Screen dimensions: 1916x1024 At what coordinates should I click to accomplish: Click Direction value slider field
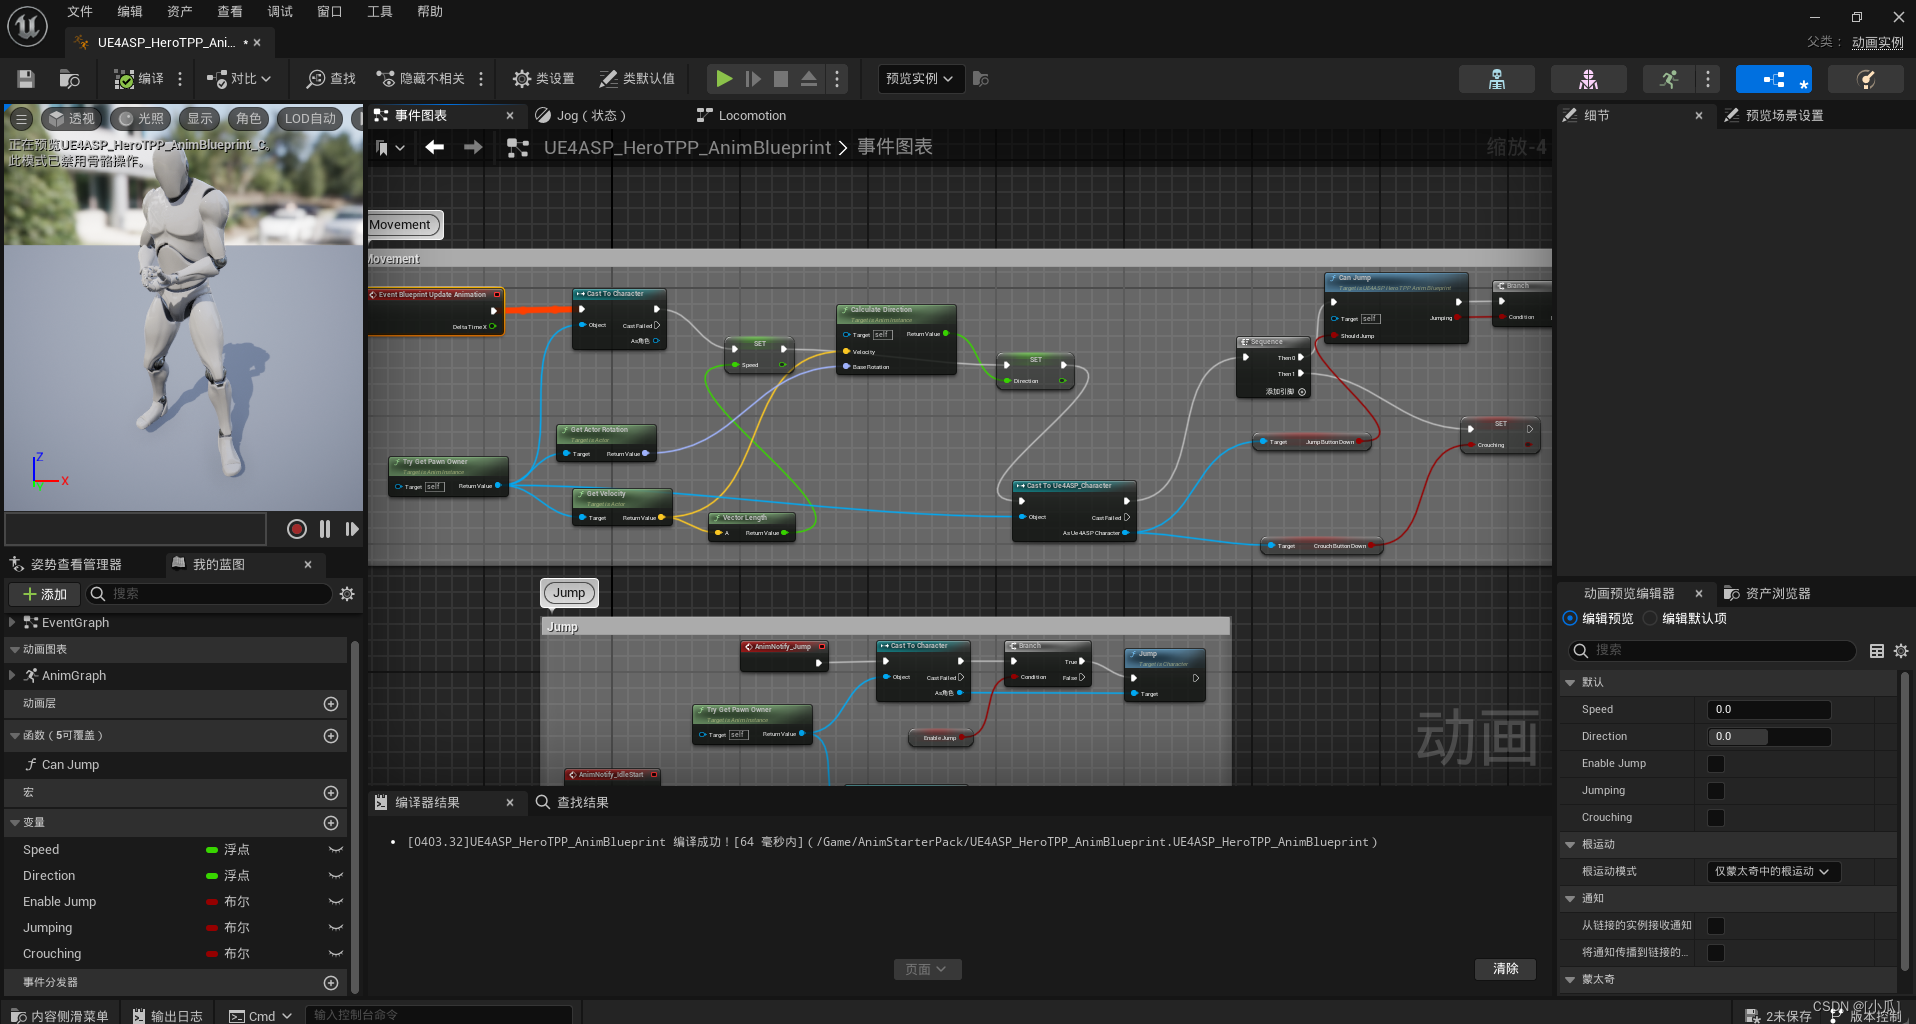pos(1769,737)
